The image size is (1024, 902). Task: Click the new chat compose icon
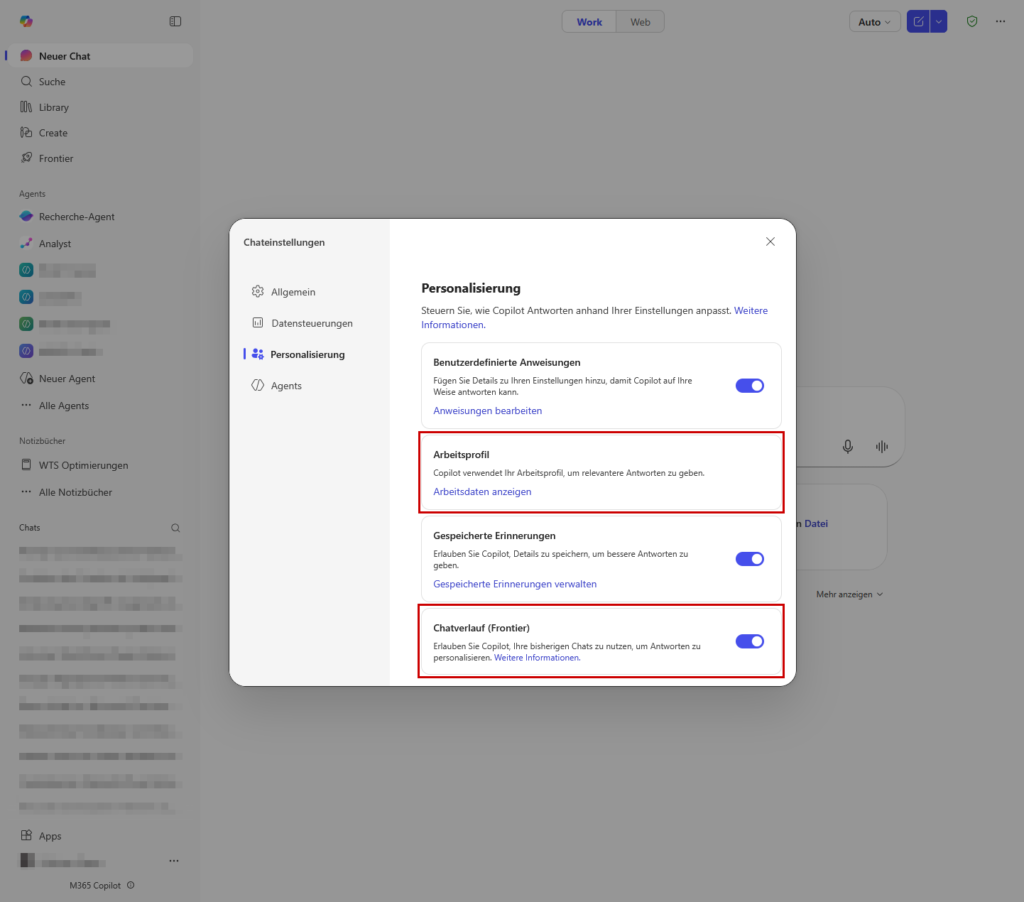point(918,21)
